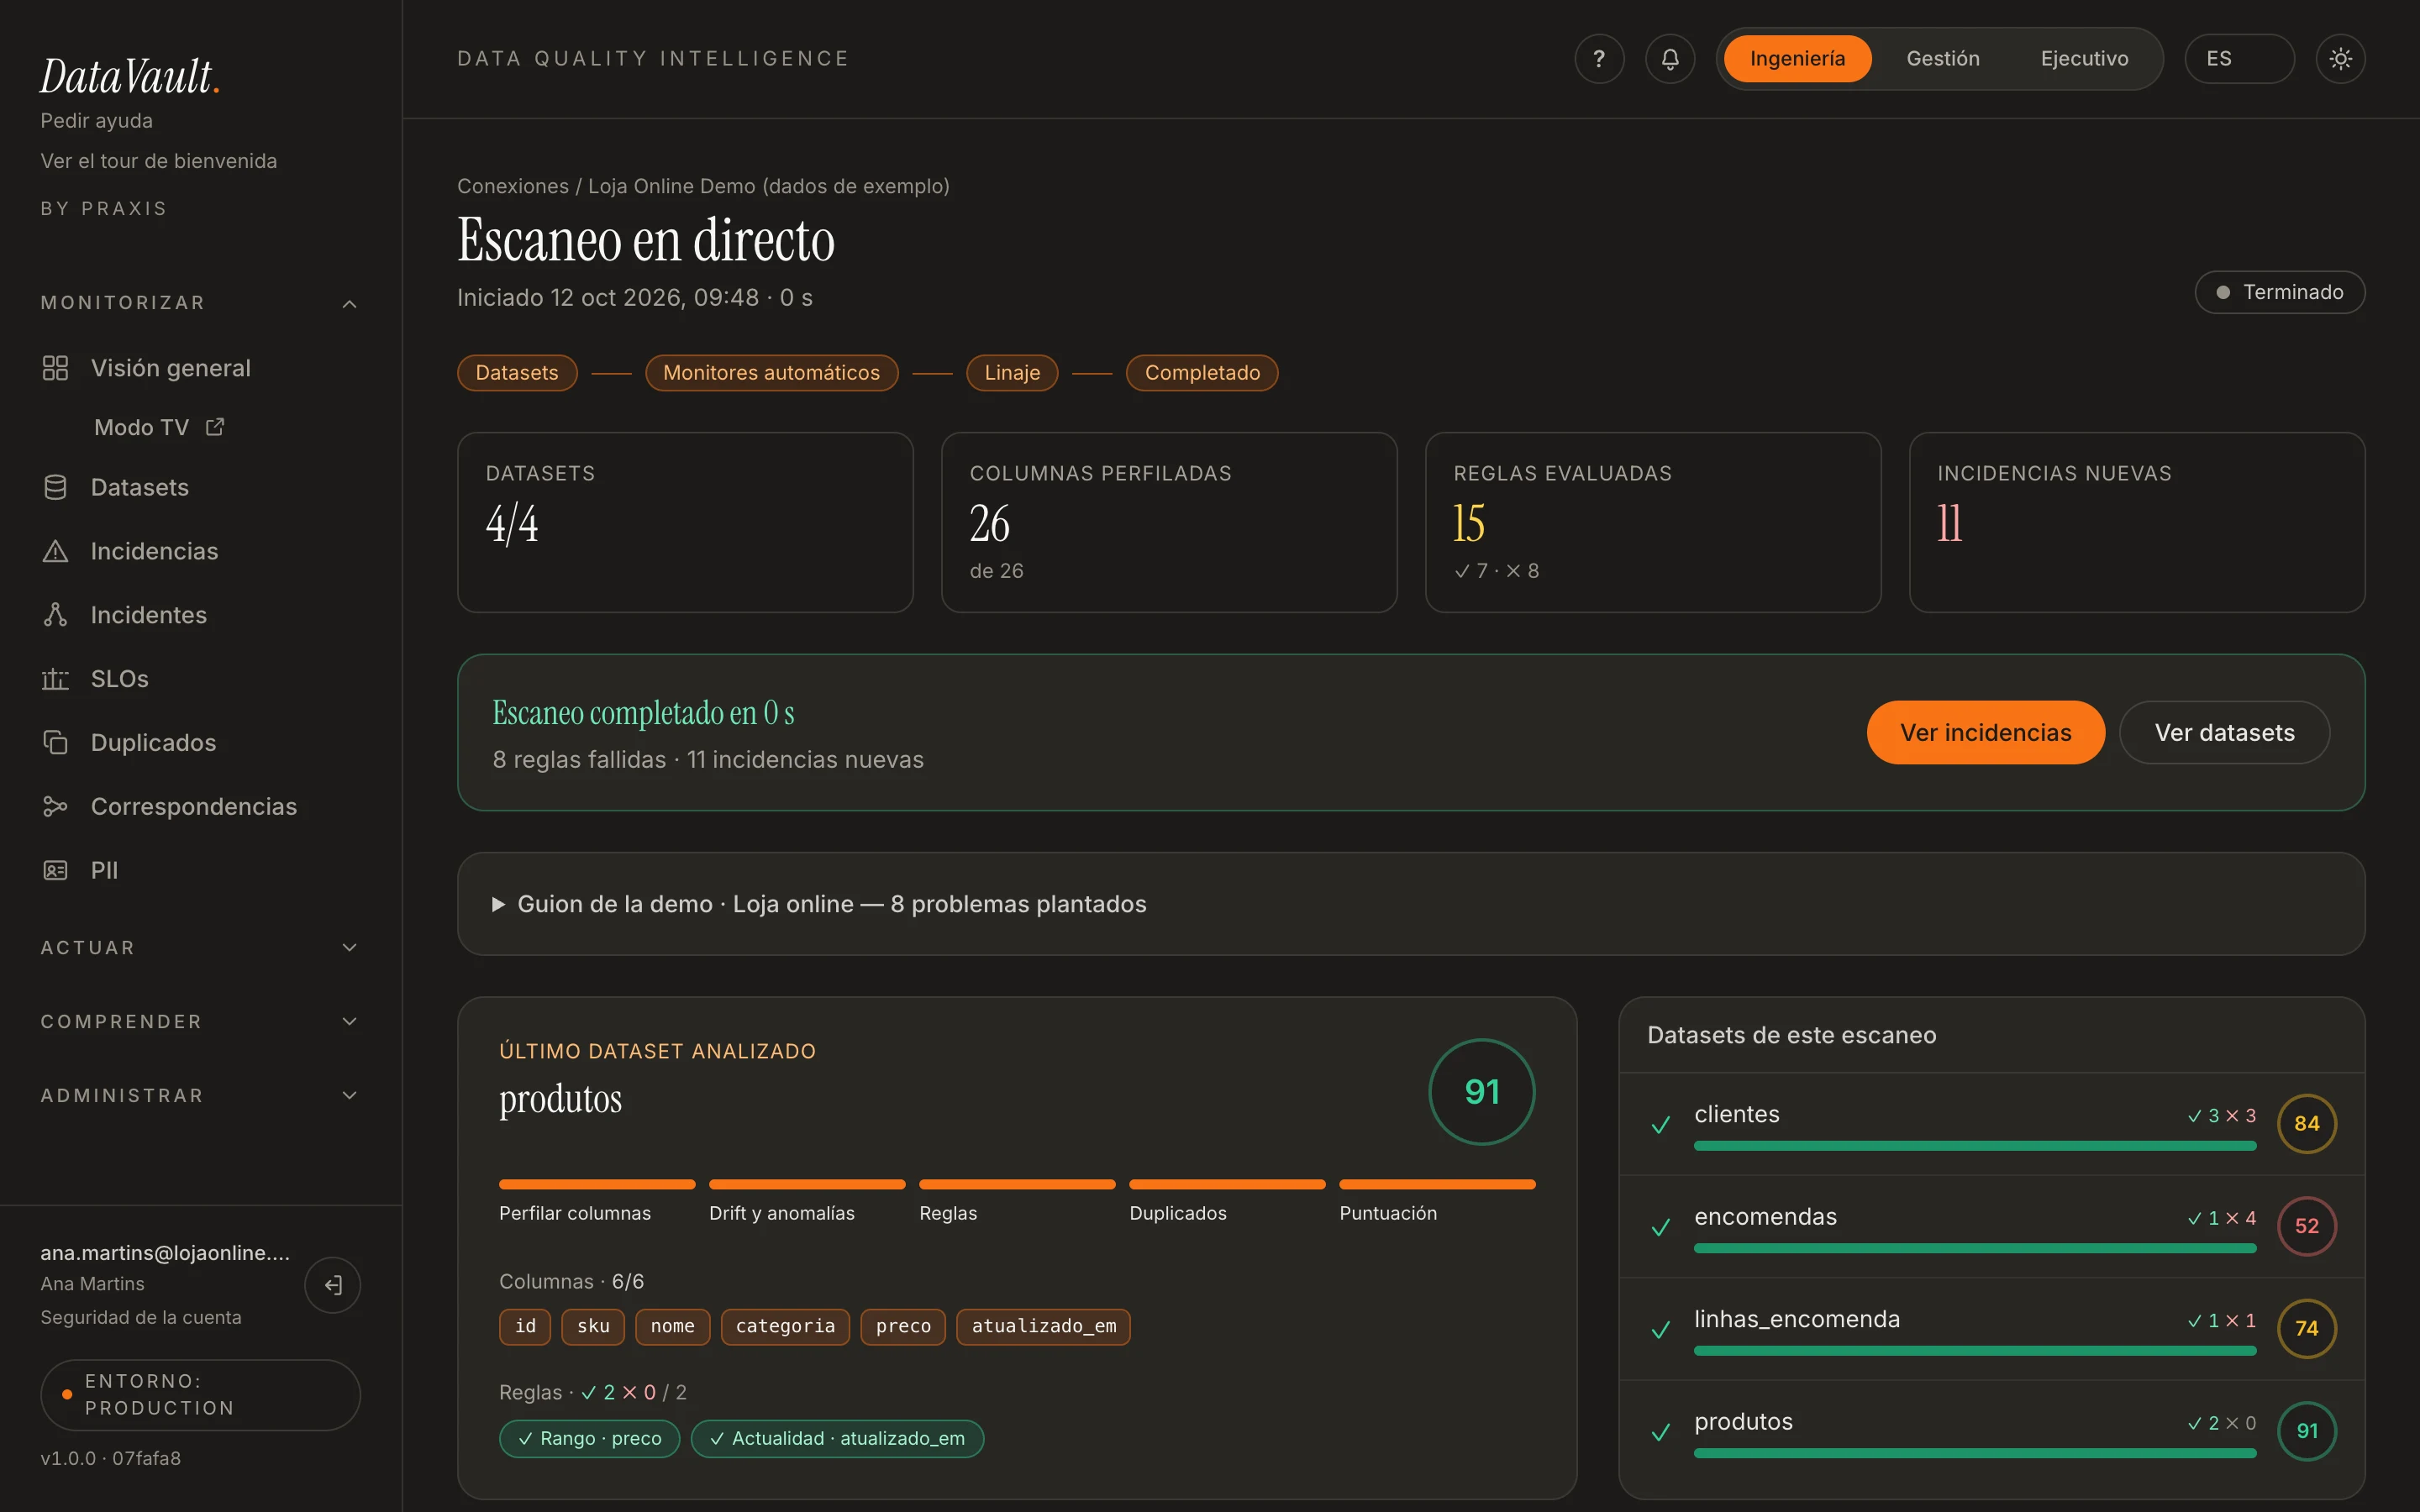Open the notifications bell icon

click(x=1670, y=59)
